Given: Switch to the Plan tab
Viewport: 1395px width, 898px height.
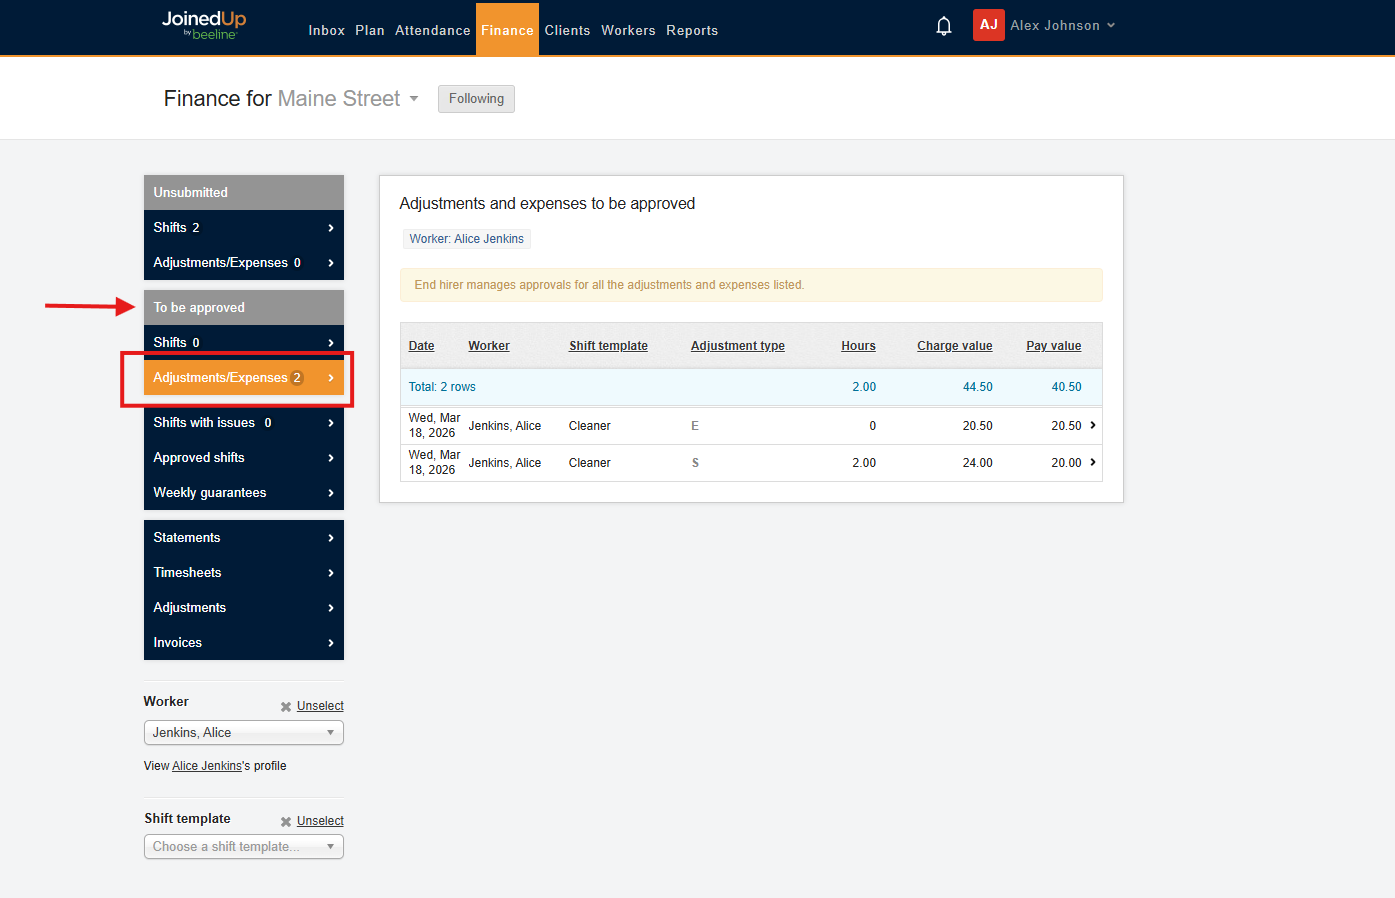Looking at the screenshot, I should [x=369, y=30].
